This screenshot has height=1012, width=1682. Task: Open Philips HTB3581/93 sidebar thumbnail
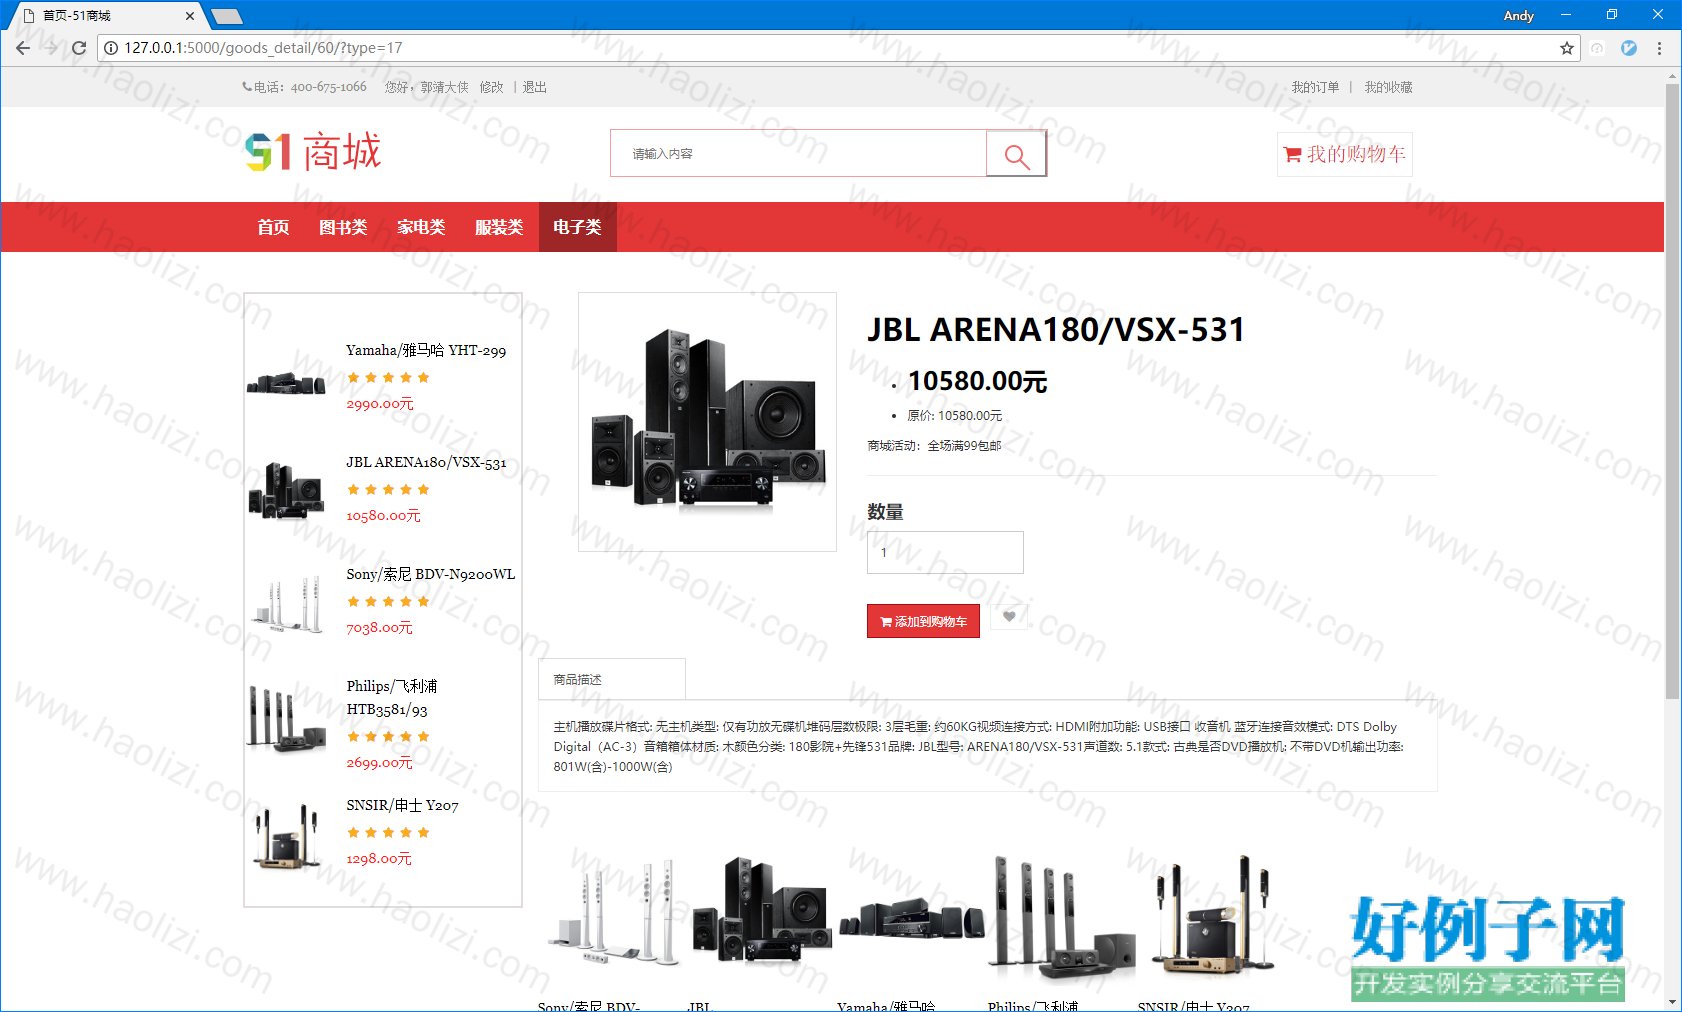286,719
